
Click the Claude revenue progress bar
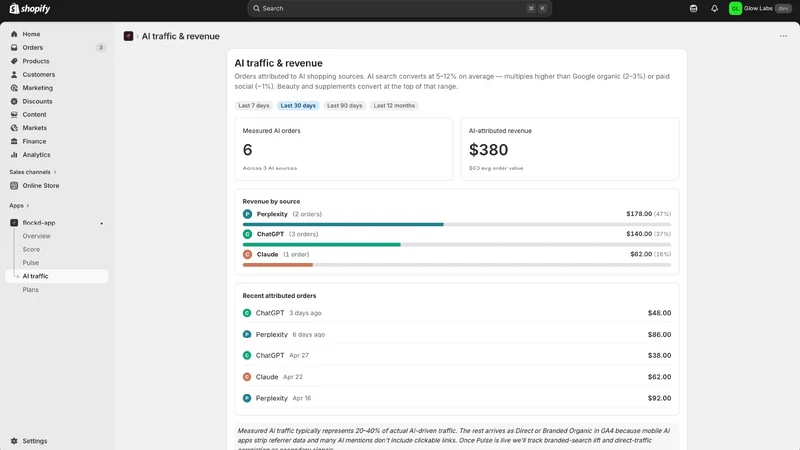457,265
